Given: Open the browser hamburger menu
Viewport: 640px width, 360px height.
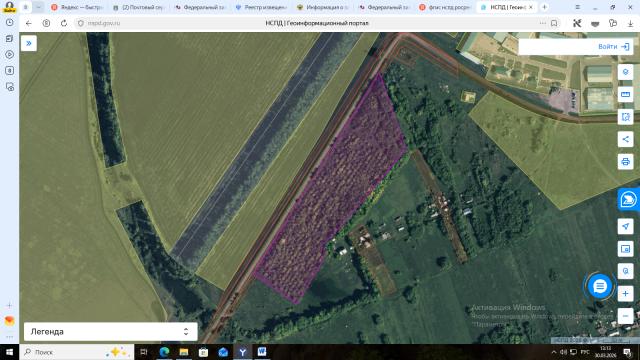Looking at the screenshot, I should point(577,7).
